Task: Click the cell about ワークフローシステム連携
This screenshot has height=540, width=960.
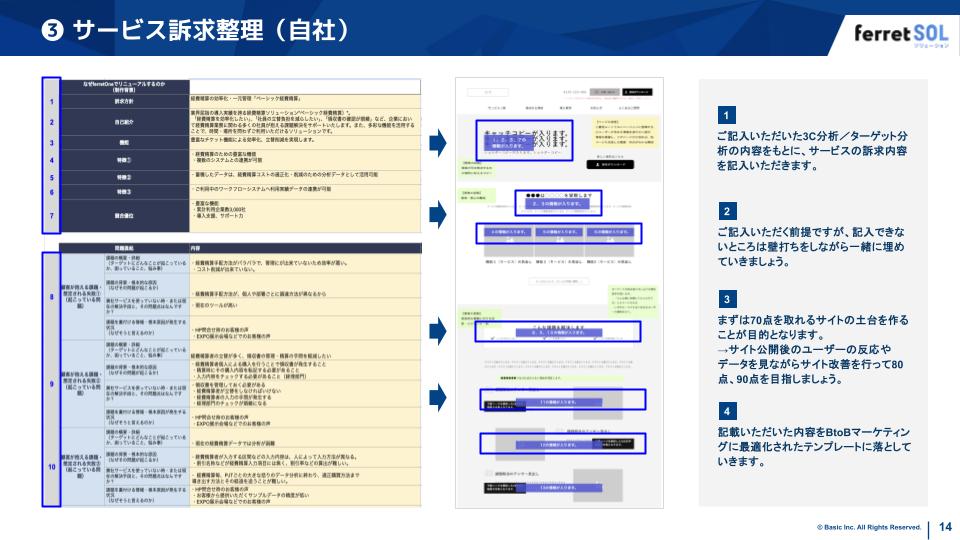Action: click(305, 192)
